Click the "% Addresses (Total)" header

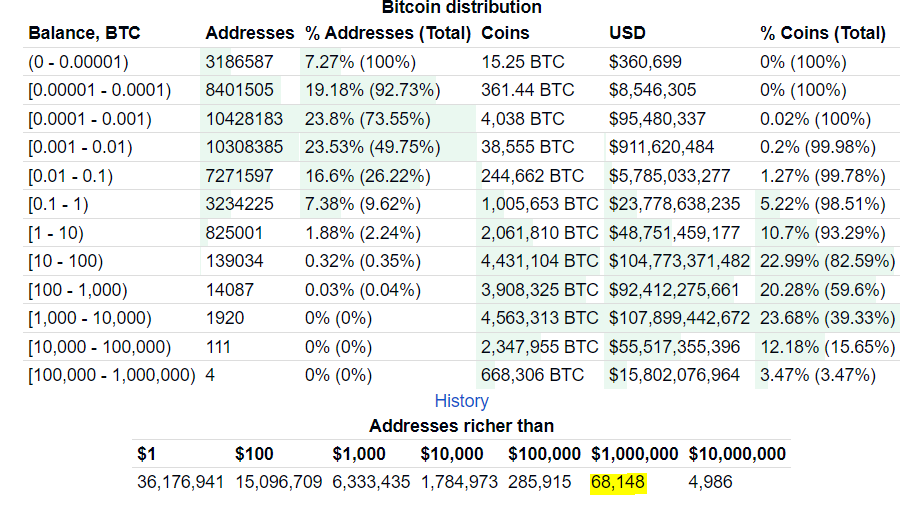(x=388, y=33)
